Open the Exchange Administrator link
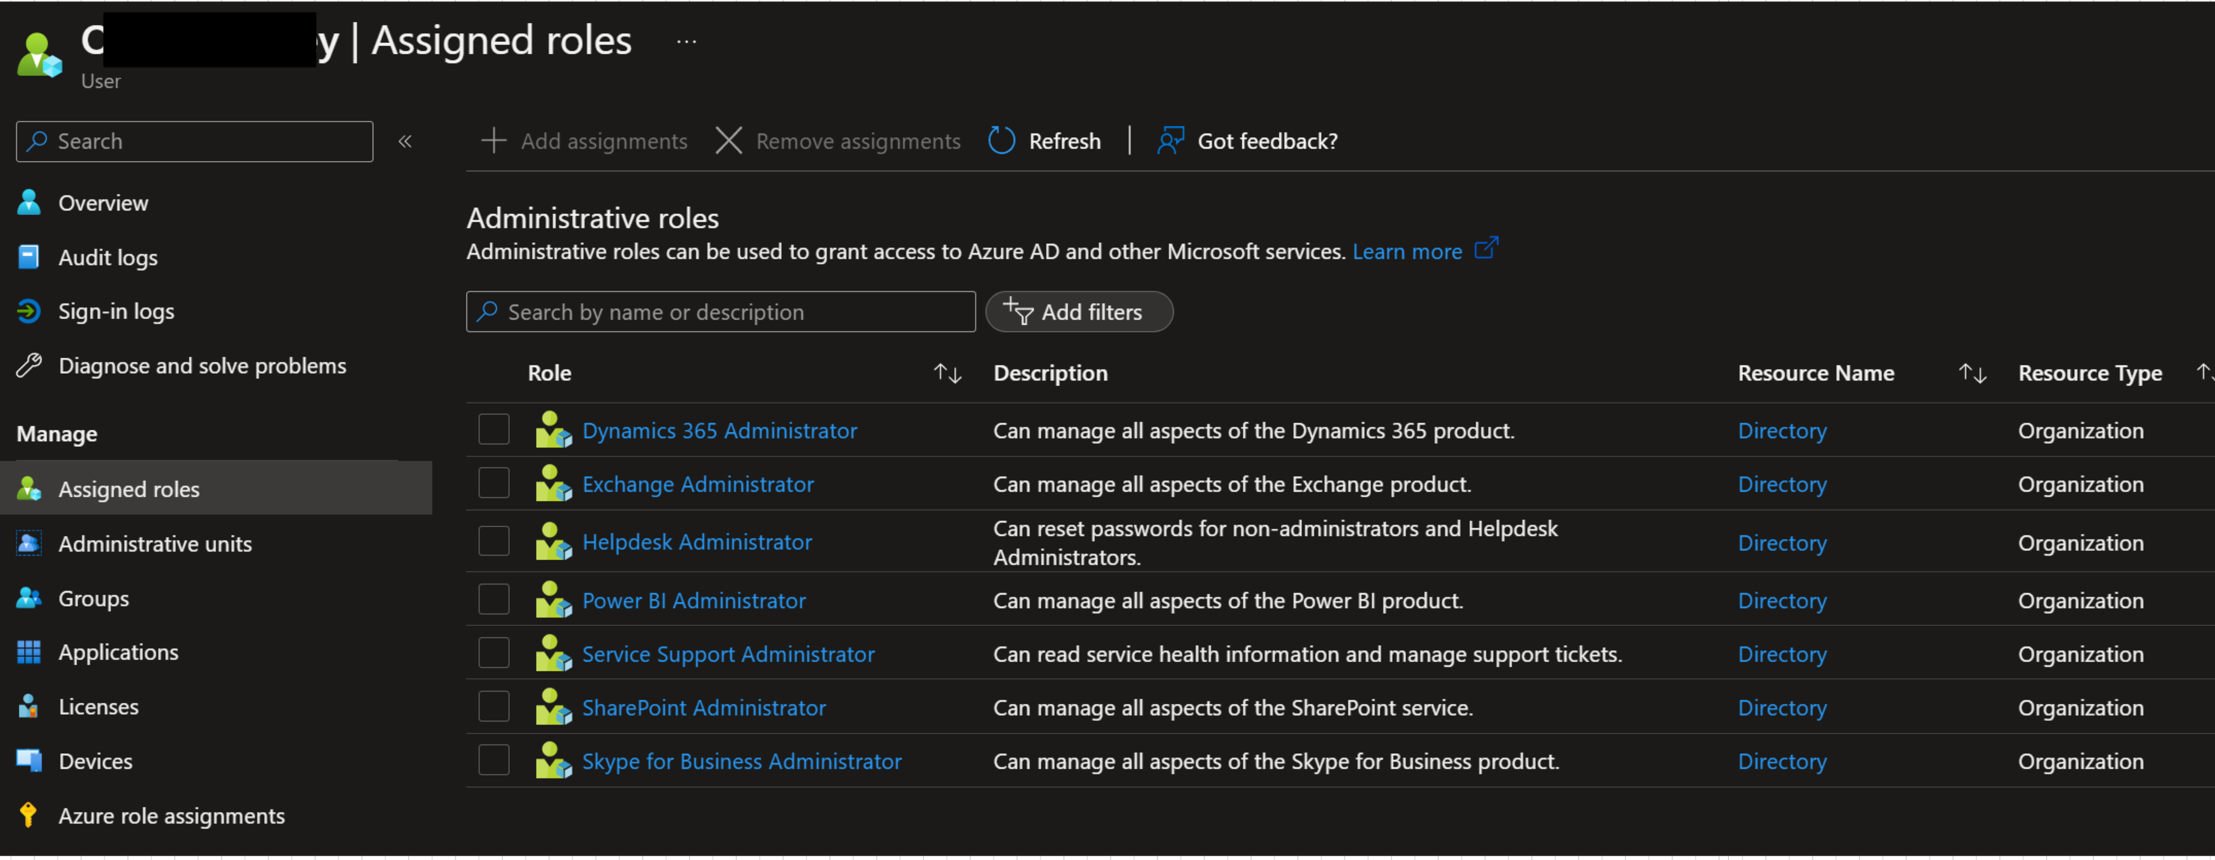2215x860 pixels. point(698,484)
